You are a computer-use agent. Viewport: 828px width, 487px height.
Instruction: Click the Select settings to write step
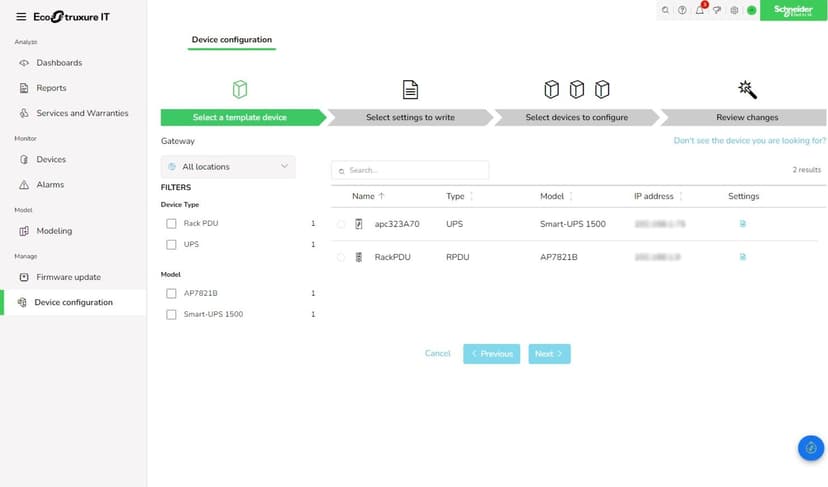pos(410,117)
